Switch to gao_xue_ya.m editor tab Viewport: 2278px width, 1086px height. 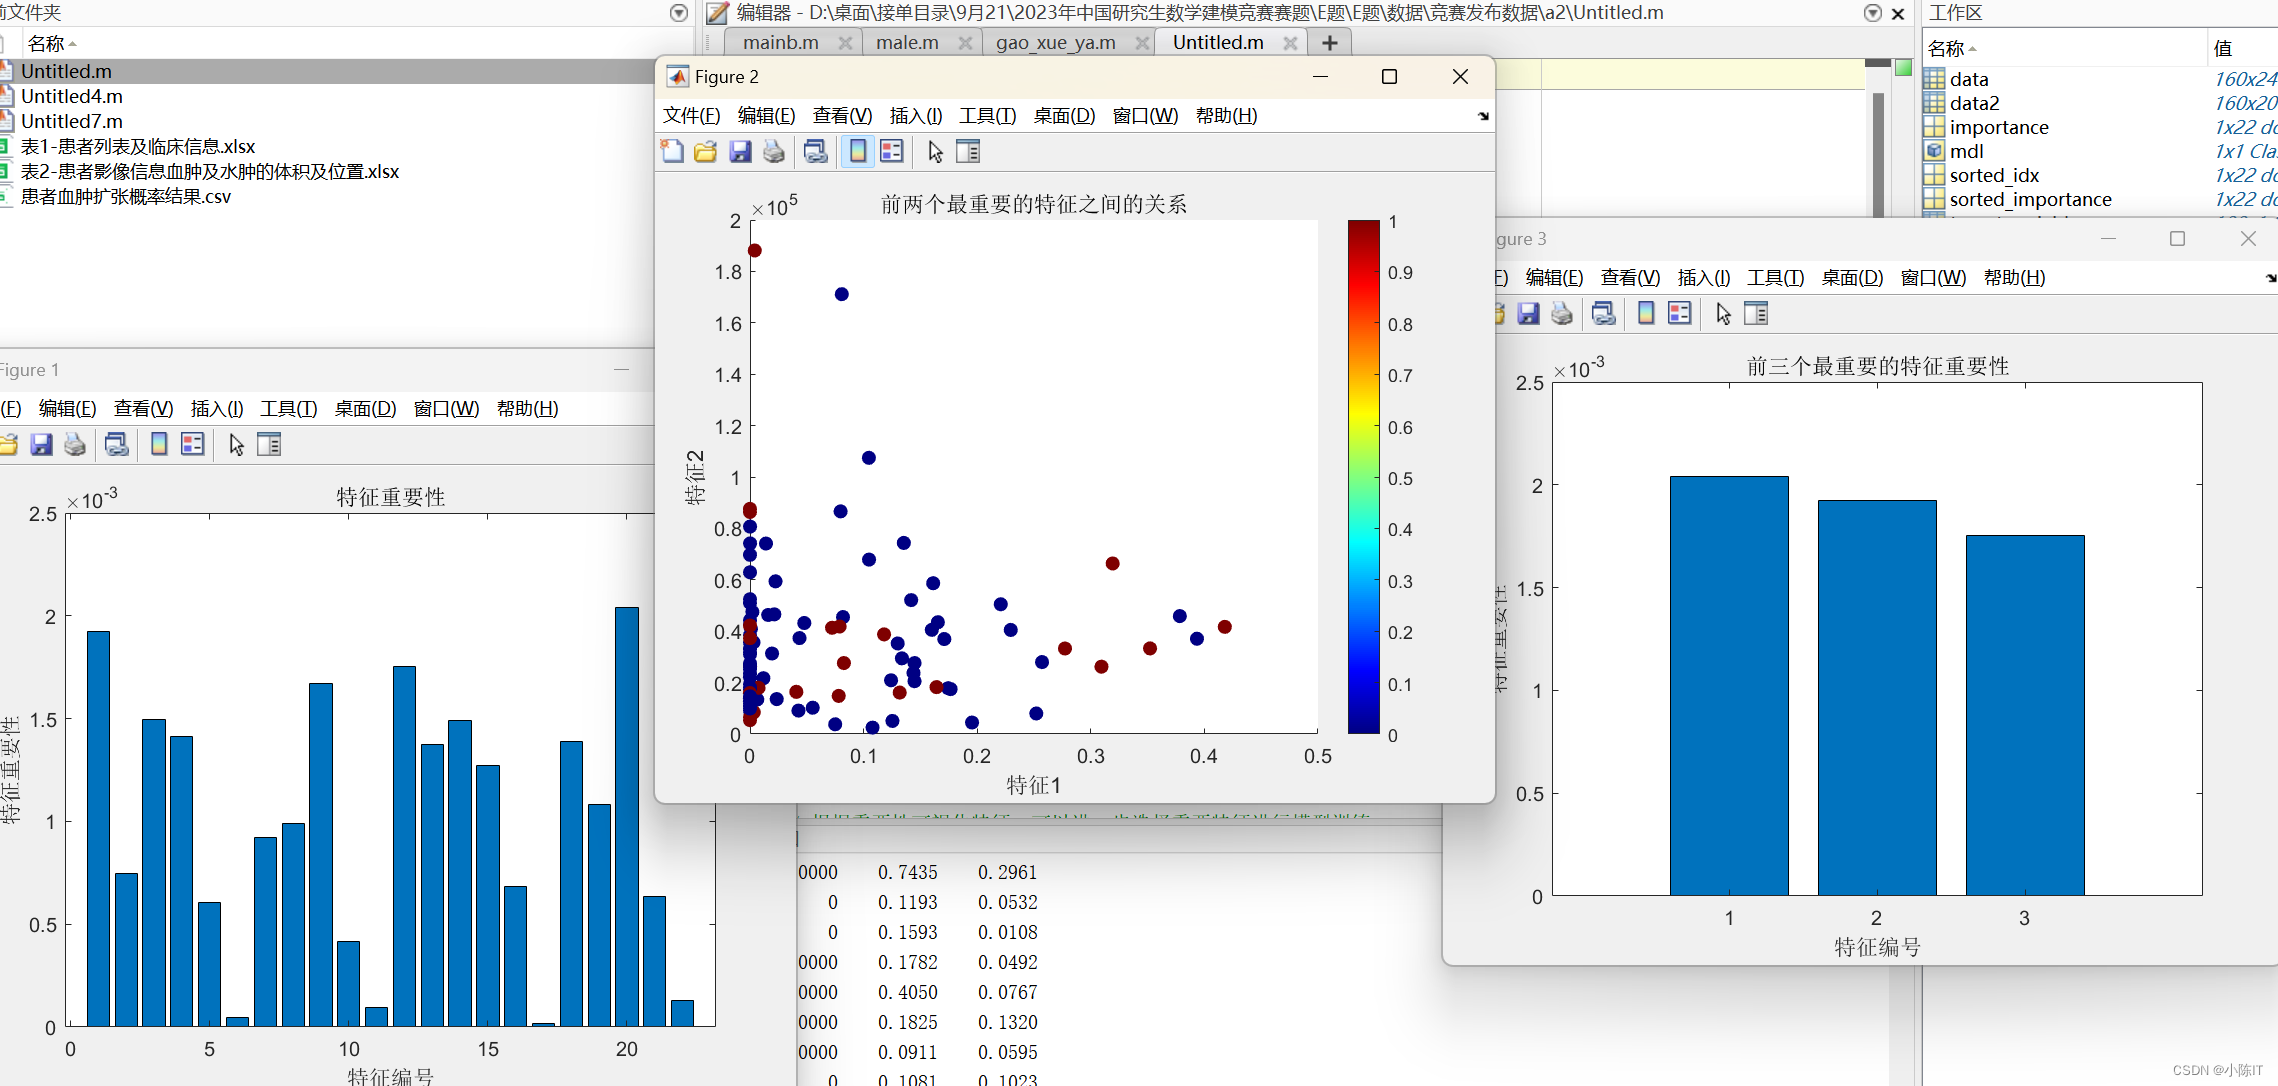[1055, 43]
